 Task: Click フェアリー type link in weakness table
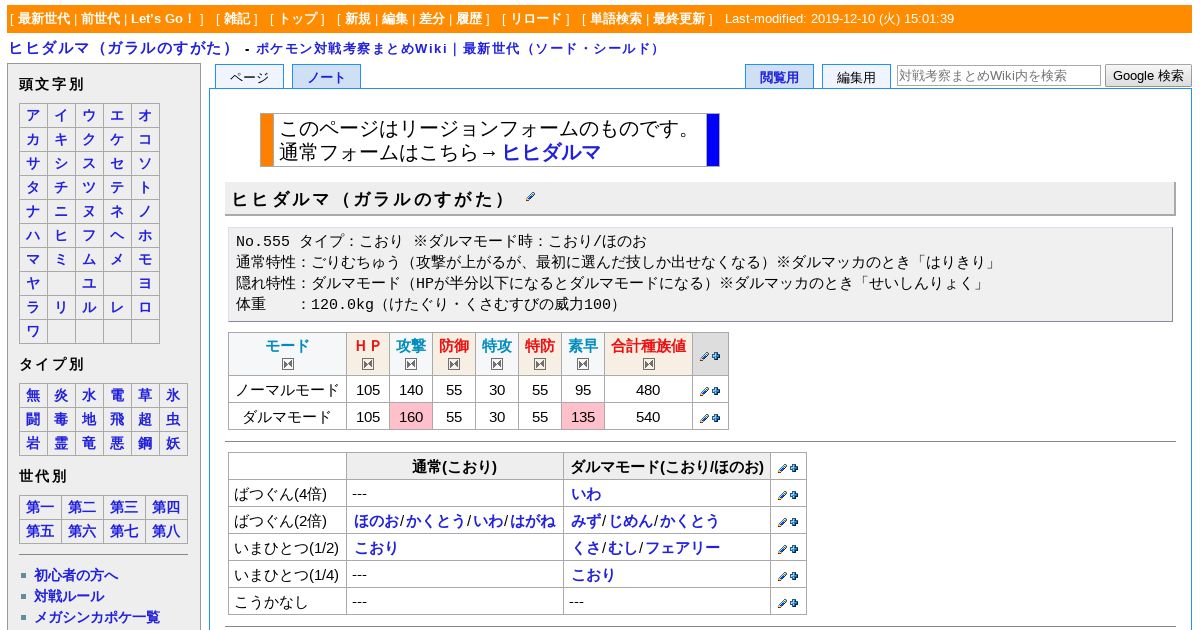(683, 549)
